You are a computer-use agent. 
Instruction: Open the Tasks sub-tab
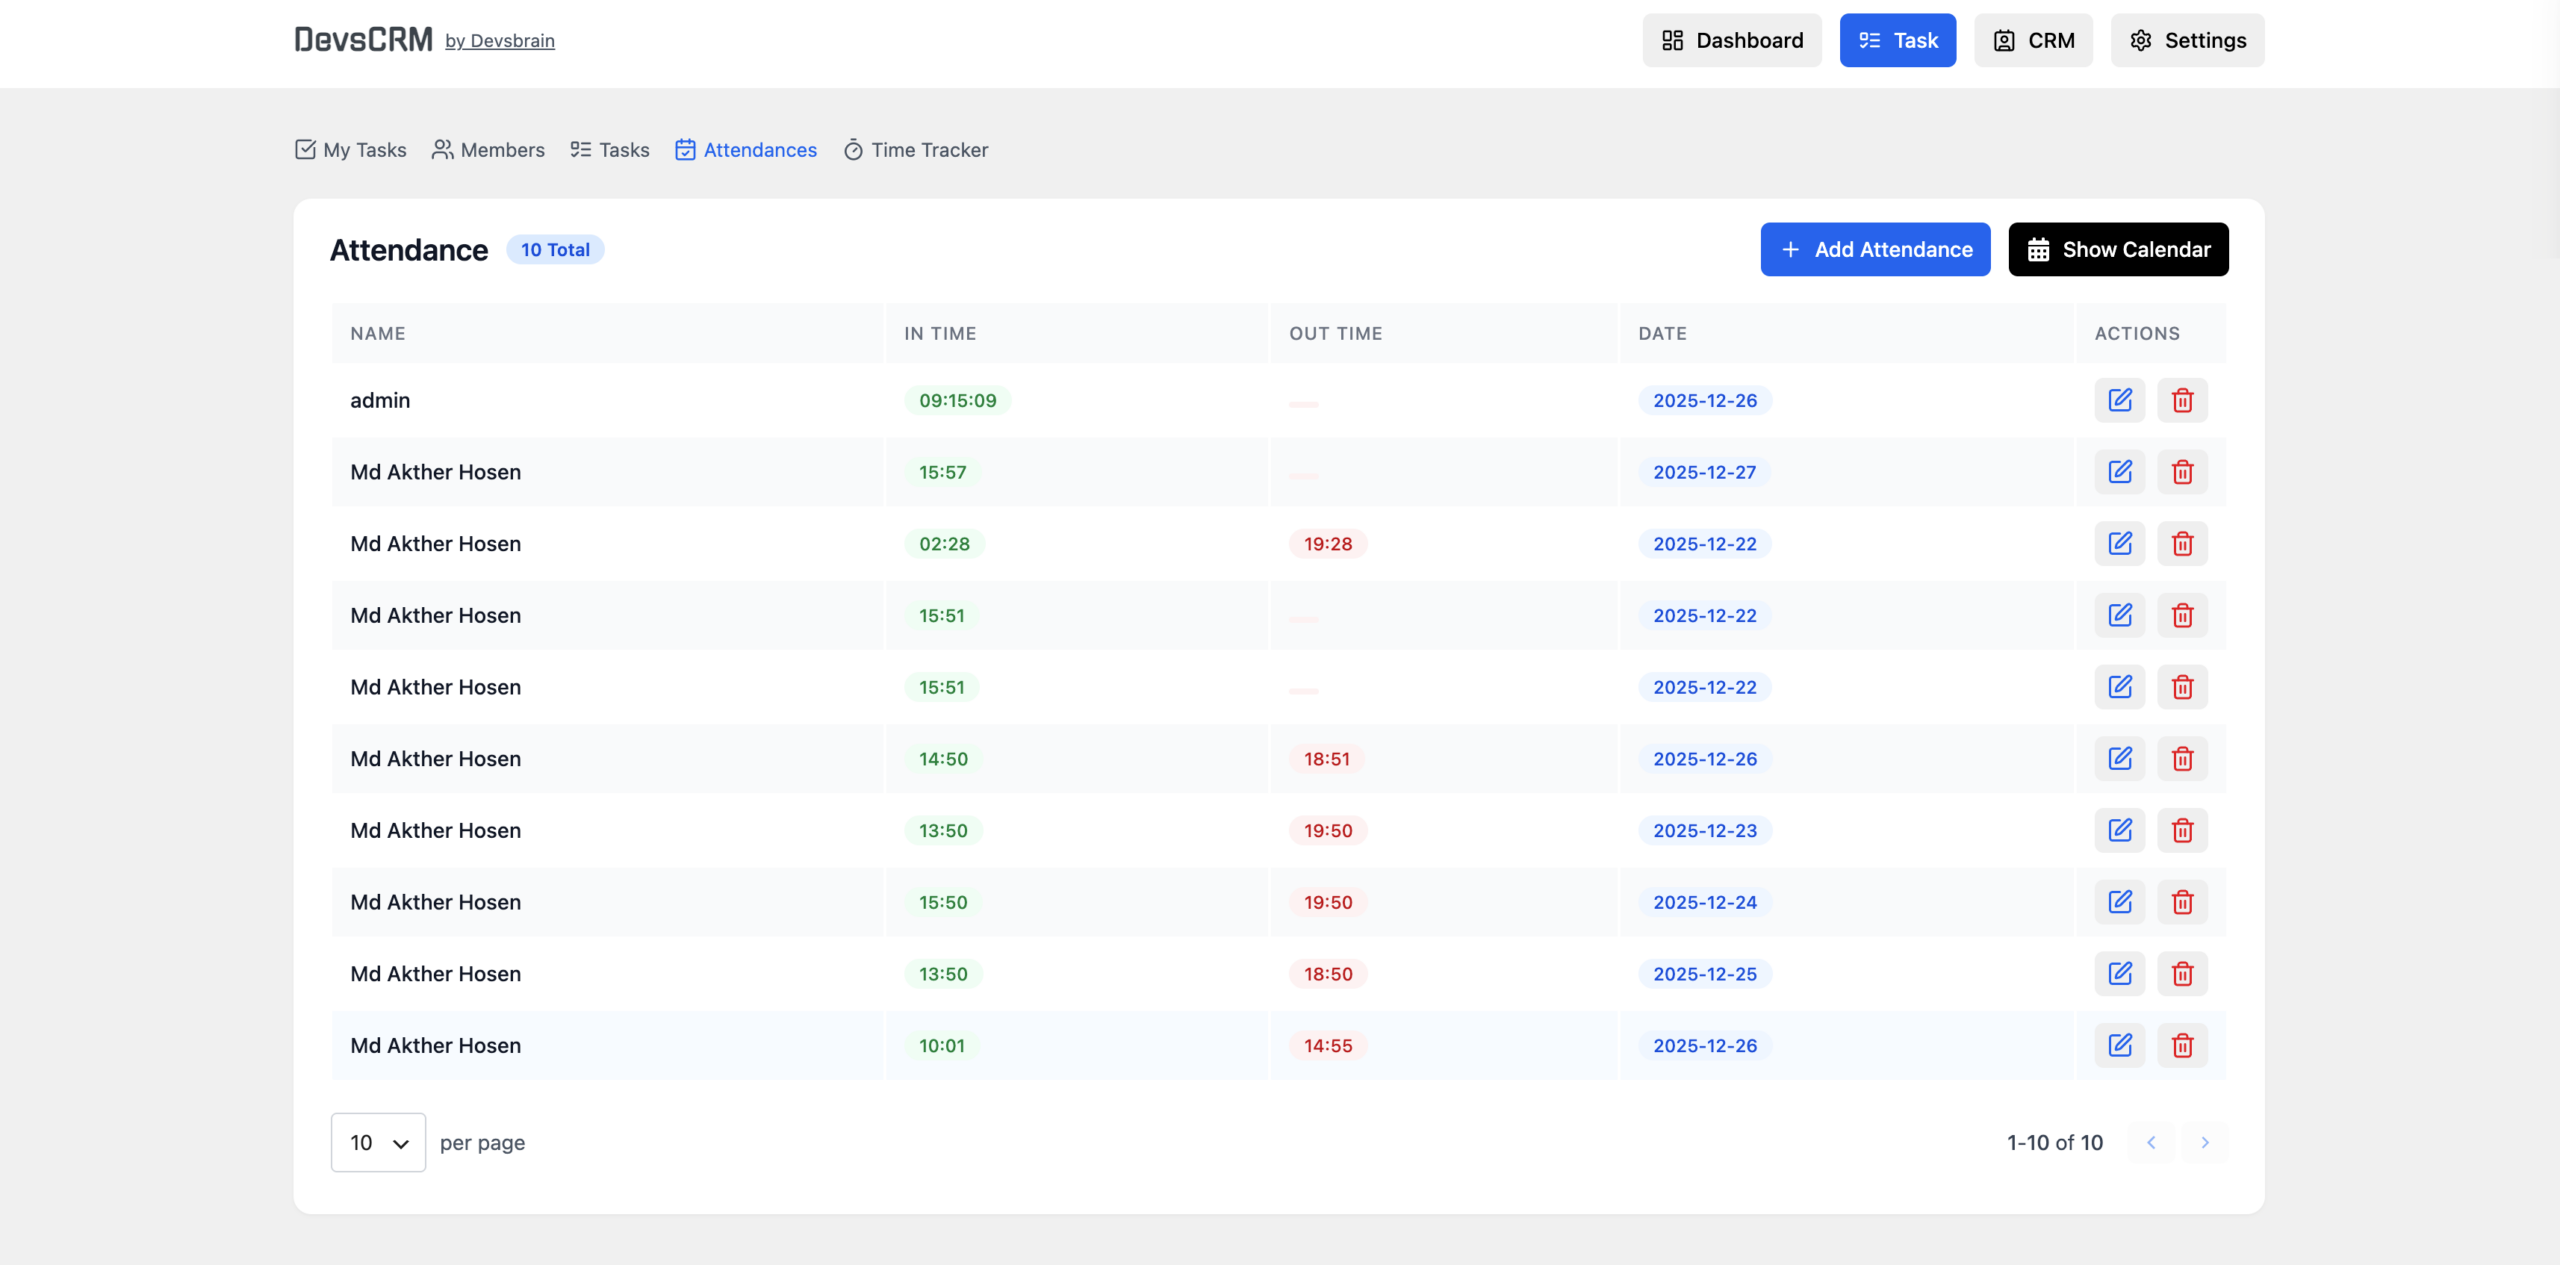pyautogui.click(x=610, y=150)
